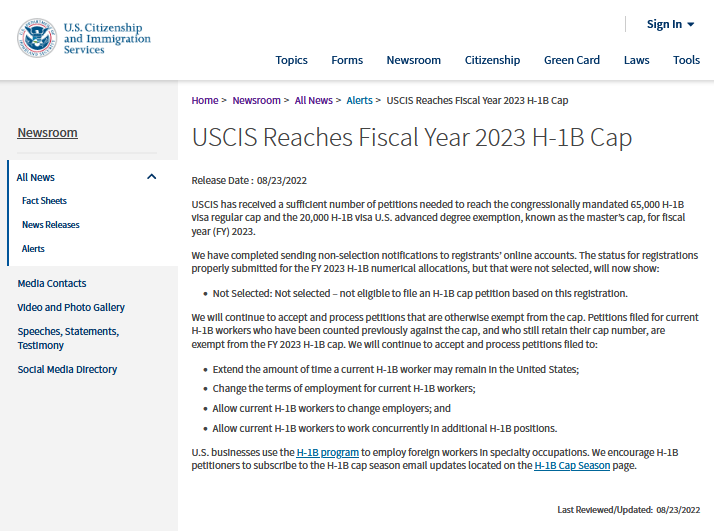Screen dimensions: 714x531
Task: Click the Last Reviewed/Updated: 08/23/2022 text
Action: [628, 510]
